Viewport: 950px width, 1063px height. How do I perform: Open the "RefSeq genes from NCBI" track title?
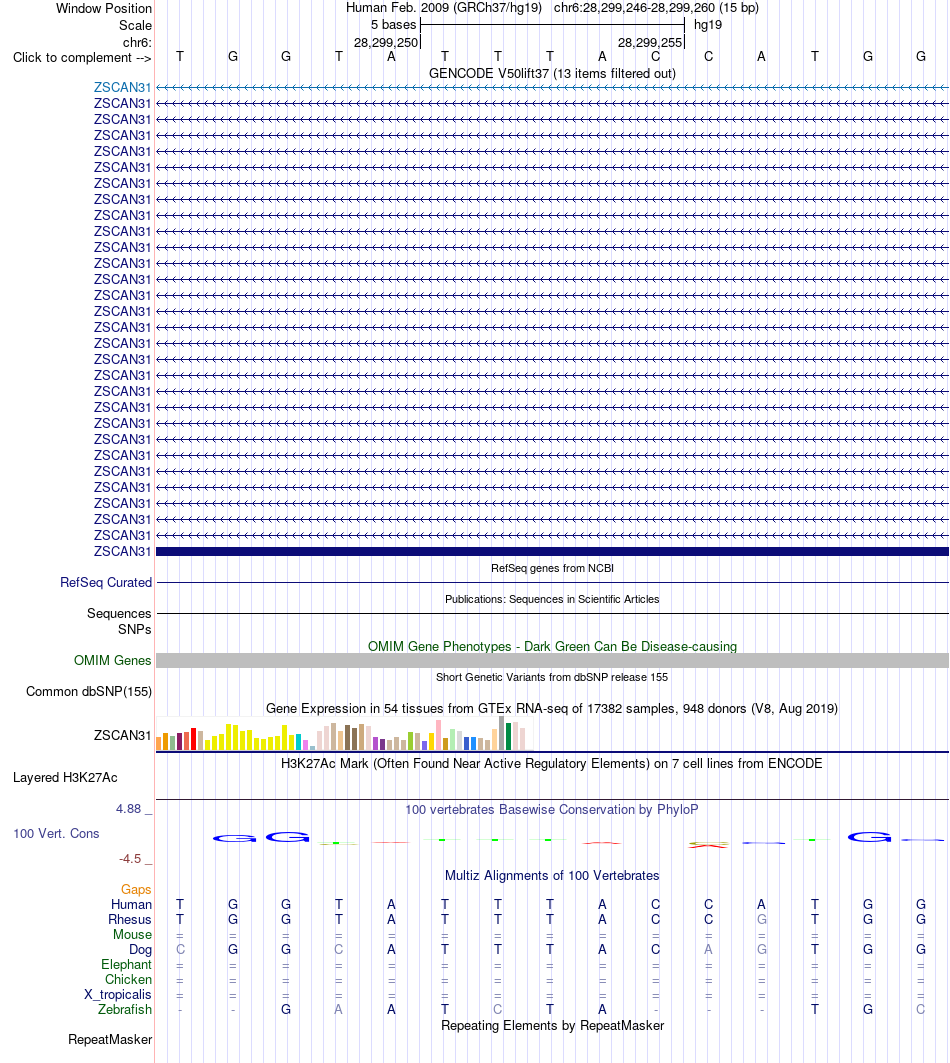[552, 568]
